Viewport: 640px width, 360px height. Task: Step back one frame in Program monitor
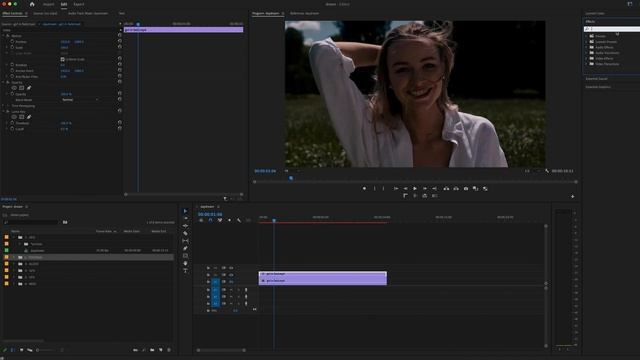pos(405,189)
